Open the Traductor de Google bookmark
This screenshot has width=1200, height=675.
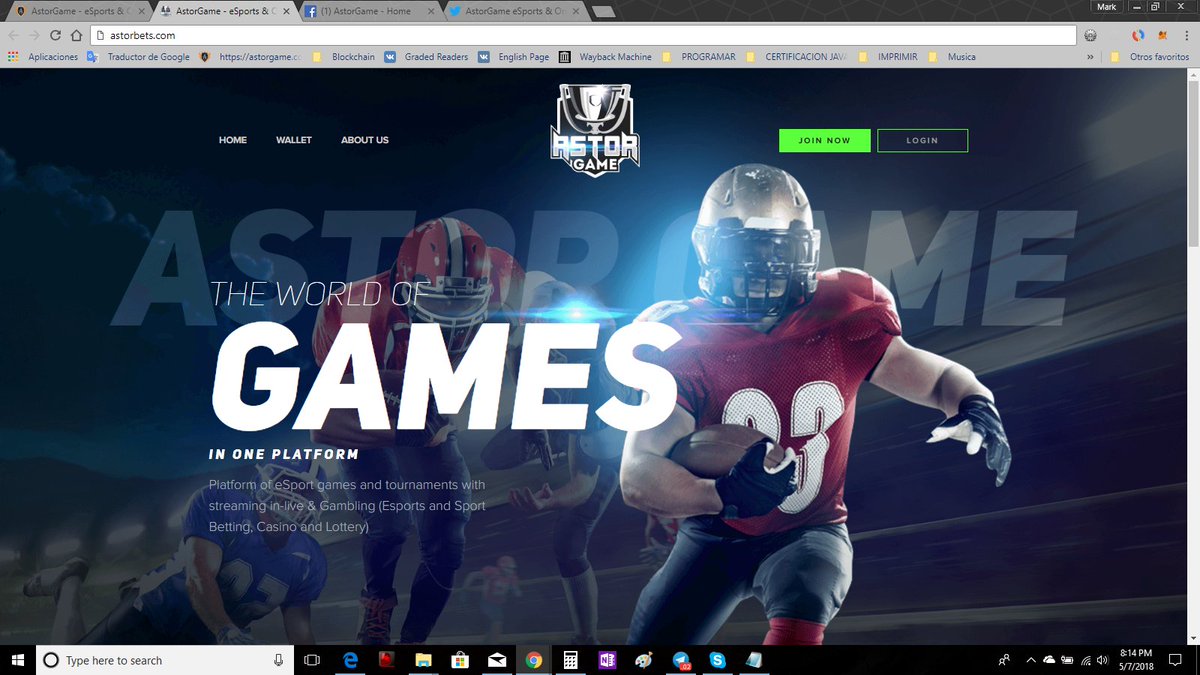pos(138,57)
